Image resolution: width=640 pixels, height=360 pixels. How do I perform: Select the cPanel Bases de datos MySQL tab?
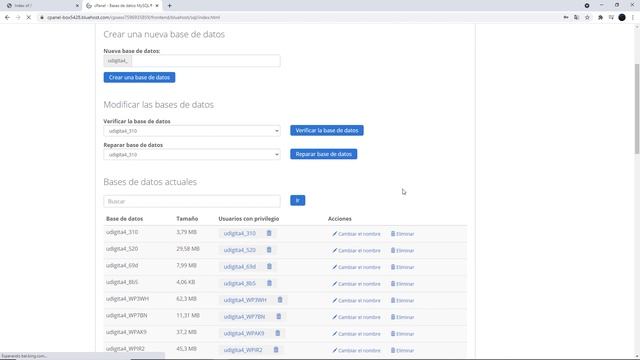pos(122,6)
